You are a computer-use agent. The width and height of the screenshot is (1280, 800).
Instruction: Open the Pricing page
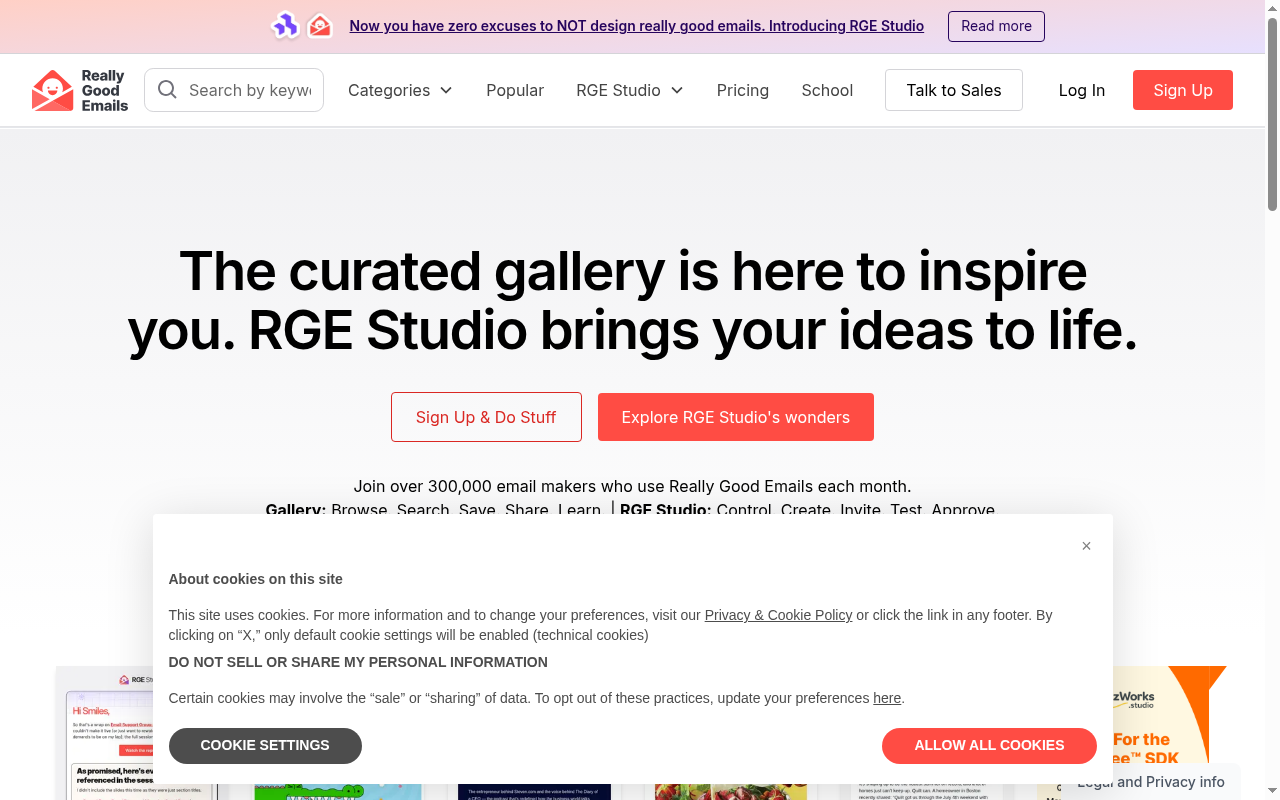743,90
